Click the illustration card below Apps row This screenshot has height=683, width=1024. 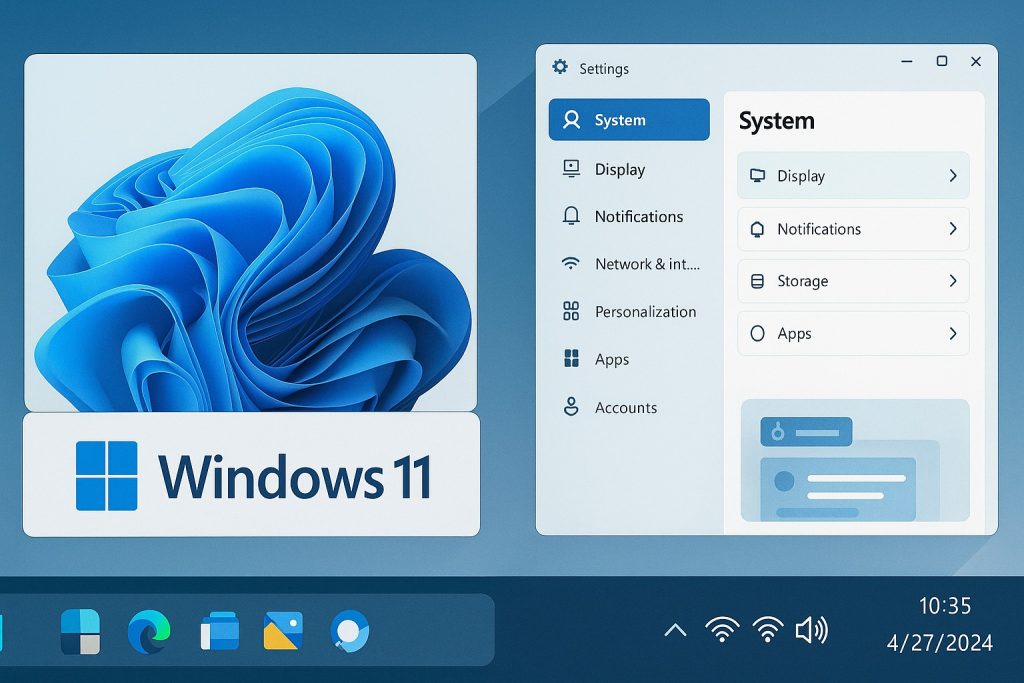[855, 460]
